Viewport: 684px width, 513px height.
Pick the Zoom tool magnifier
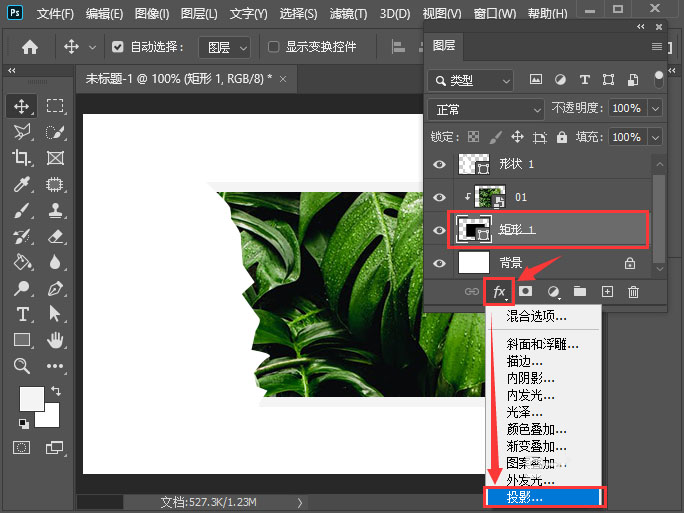point(21,366)
